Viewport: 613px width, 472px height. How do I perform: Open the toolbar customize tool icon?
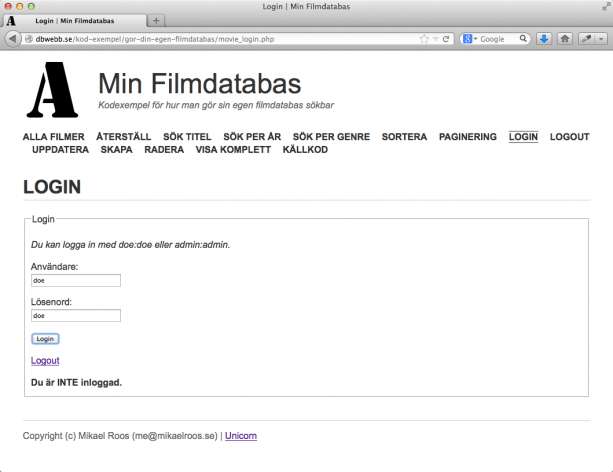pyautogui.click(x=586, y=39)
